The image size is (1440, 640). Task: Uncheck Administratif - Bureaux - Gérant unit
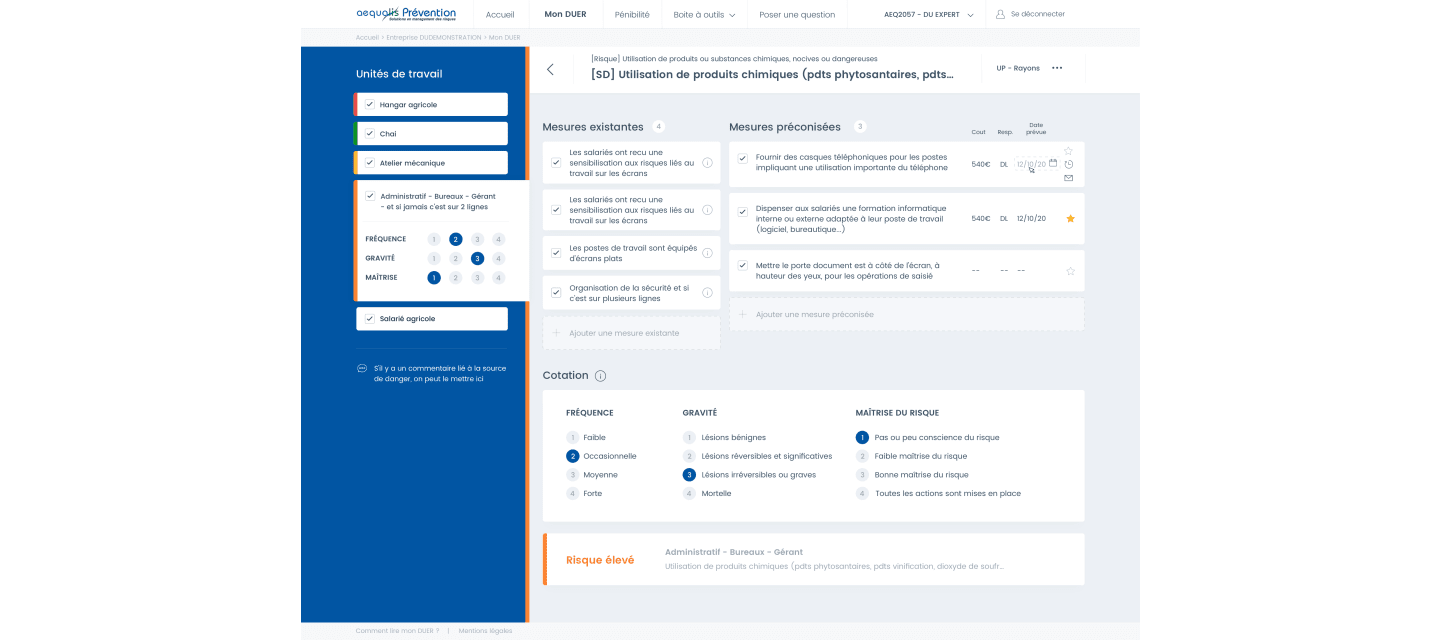tap(370, 196)
